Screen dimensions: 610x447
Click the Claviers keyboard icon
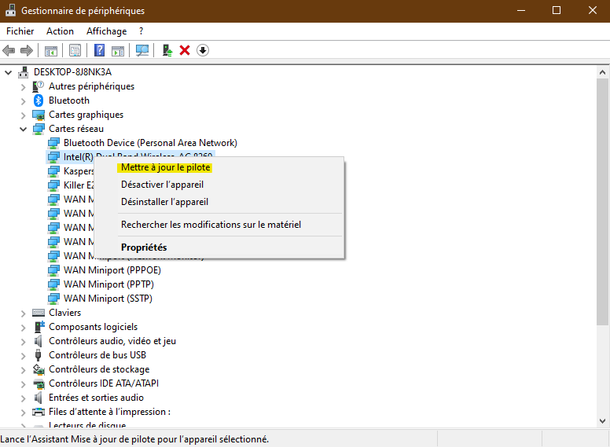click(38, 313)
